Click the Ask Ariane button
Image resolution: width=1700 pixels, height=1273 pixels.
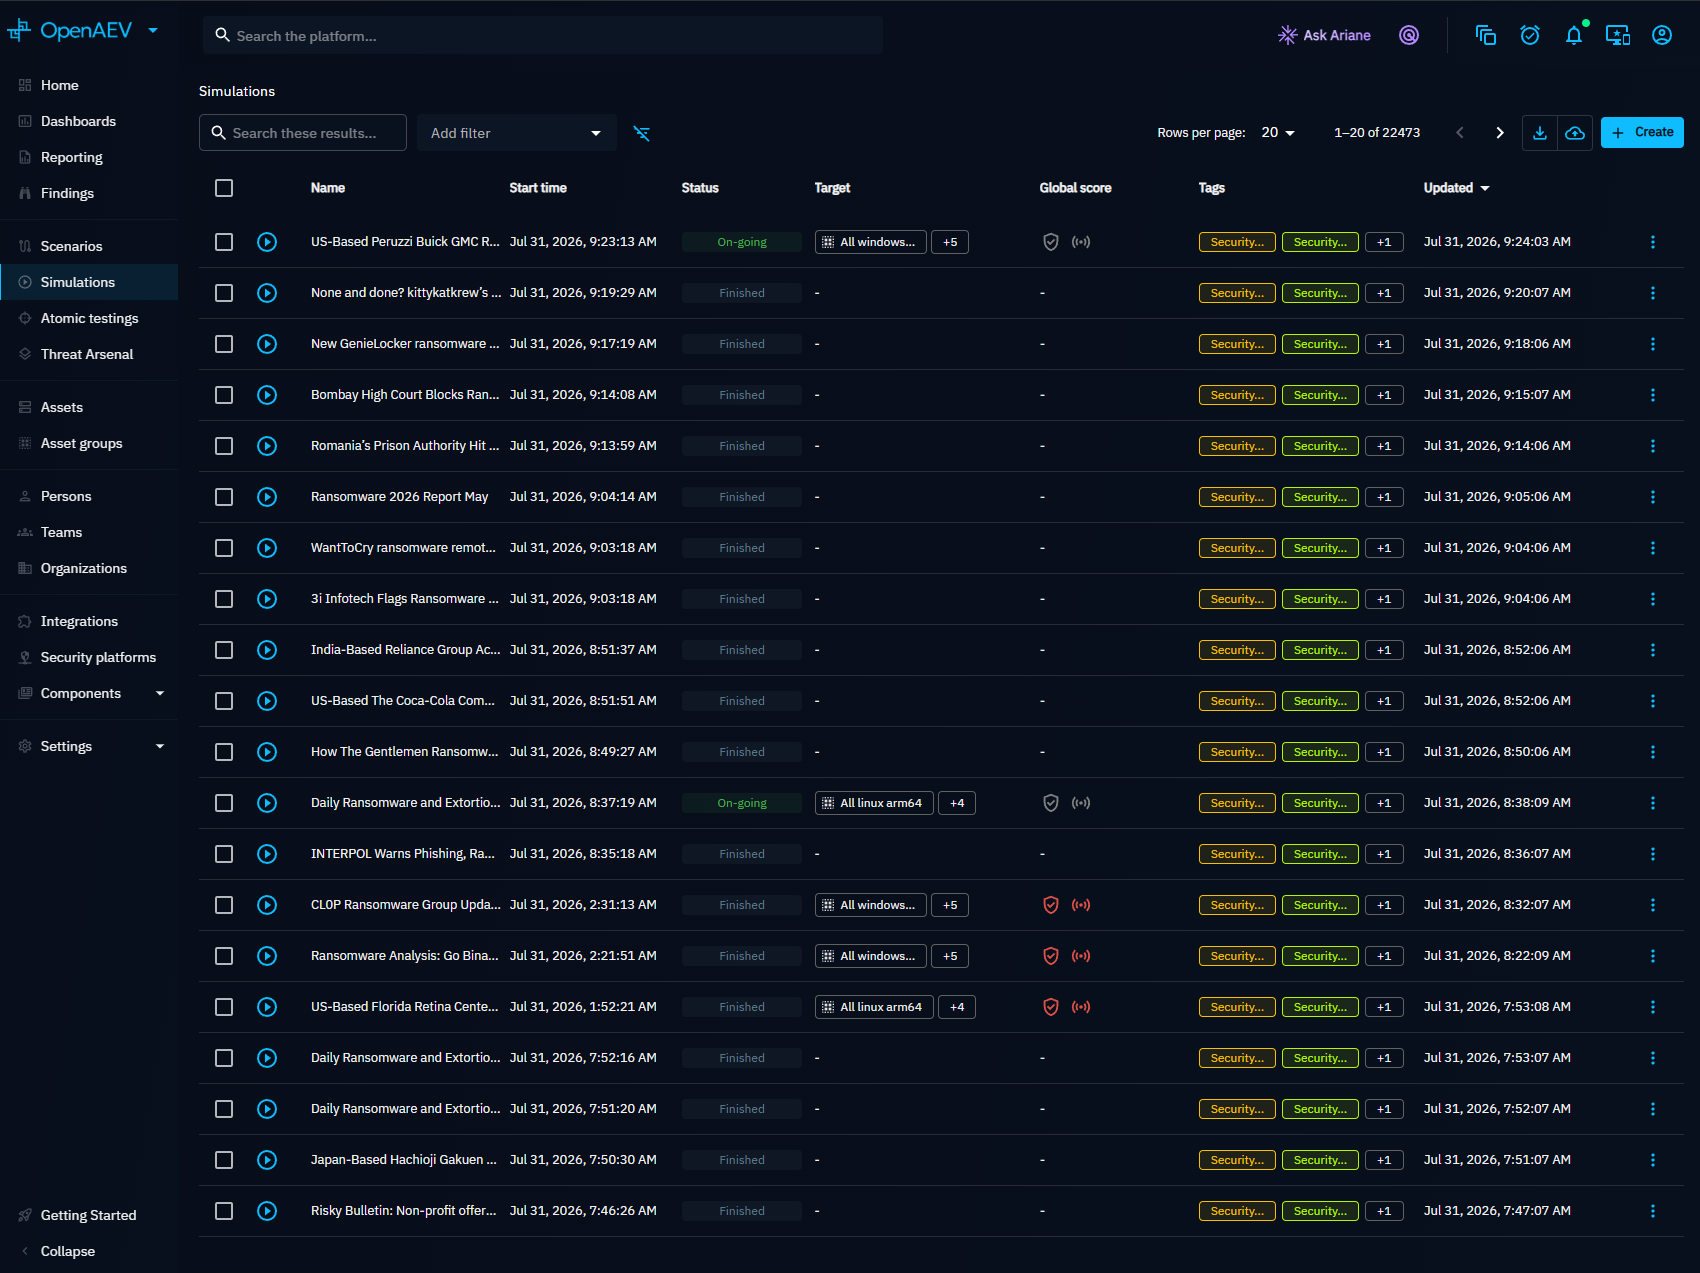point(1324,35)
